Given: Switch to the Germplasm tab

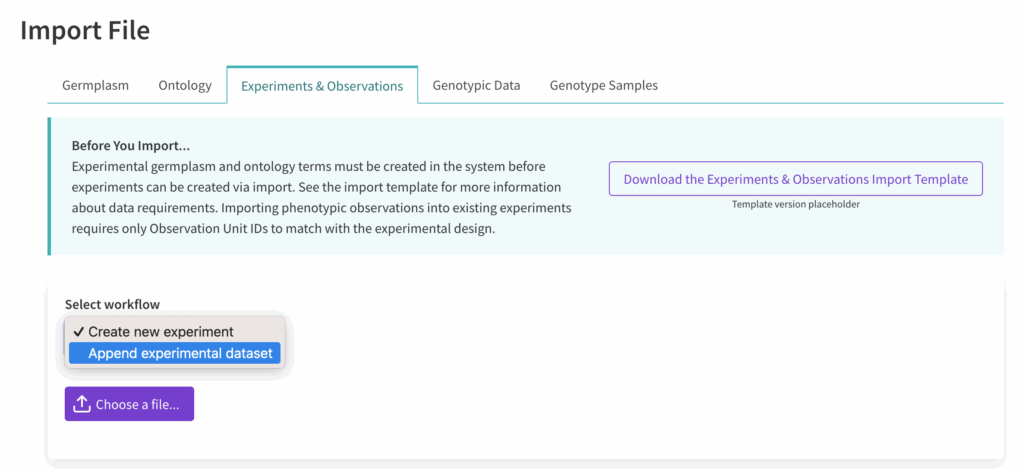Looking at the screenshot, I should (95, 86).
